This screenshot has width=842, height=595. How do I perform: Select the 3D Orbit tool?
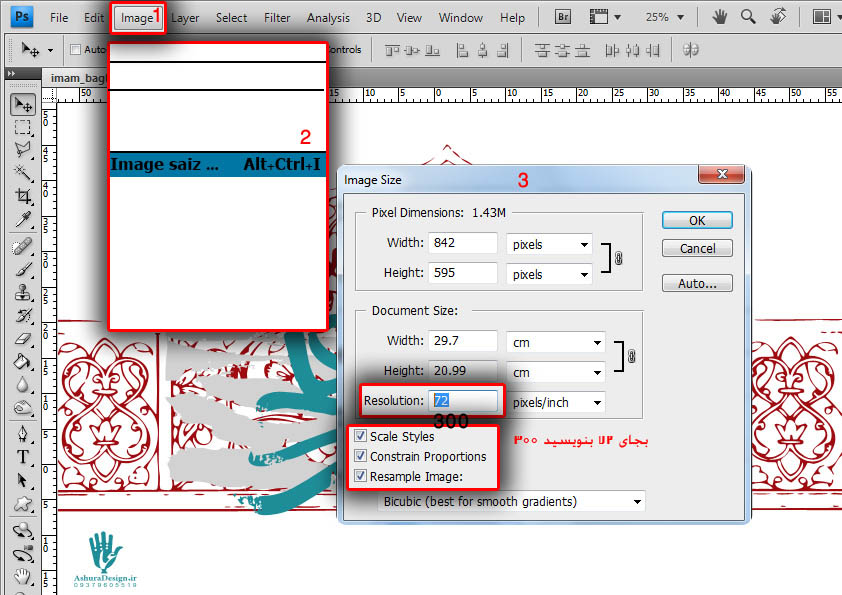[x=23, y=554]
